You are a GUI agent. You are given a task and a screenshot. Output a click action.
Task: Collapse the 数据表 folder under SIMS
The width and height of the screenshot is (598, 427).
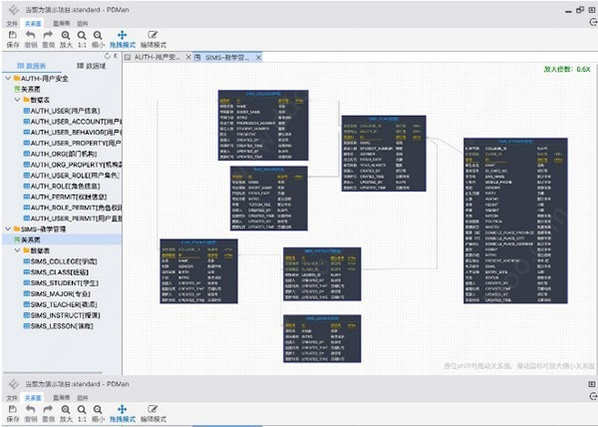pyautogui.click(x=17, y=250)
